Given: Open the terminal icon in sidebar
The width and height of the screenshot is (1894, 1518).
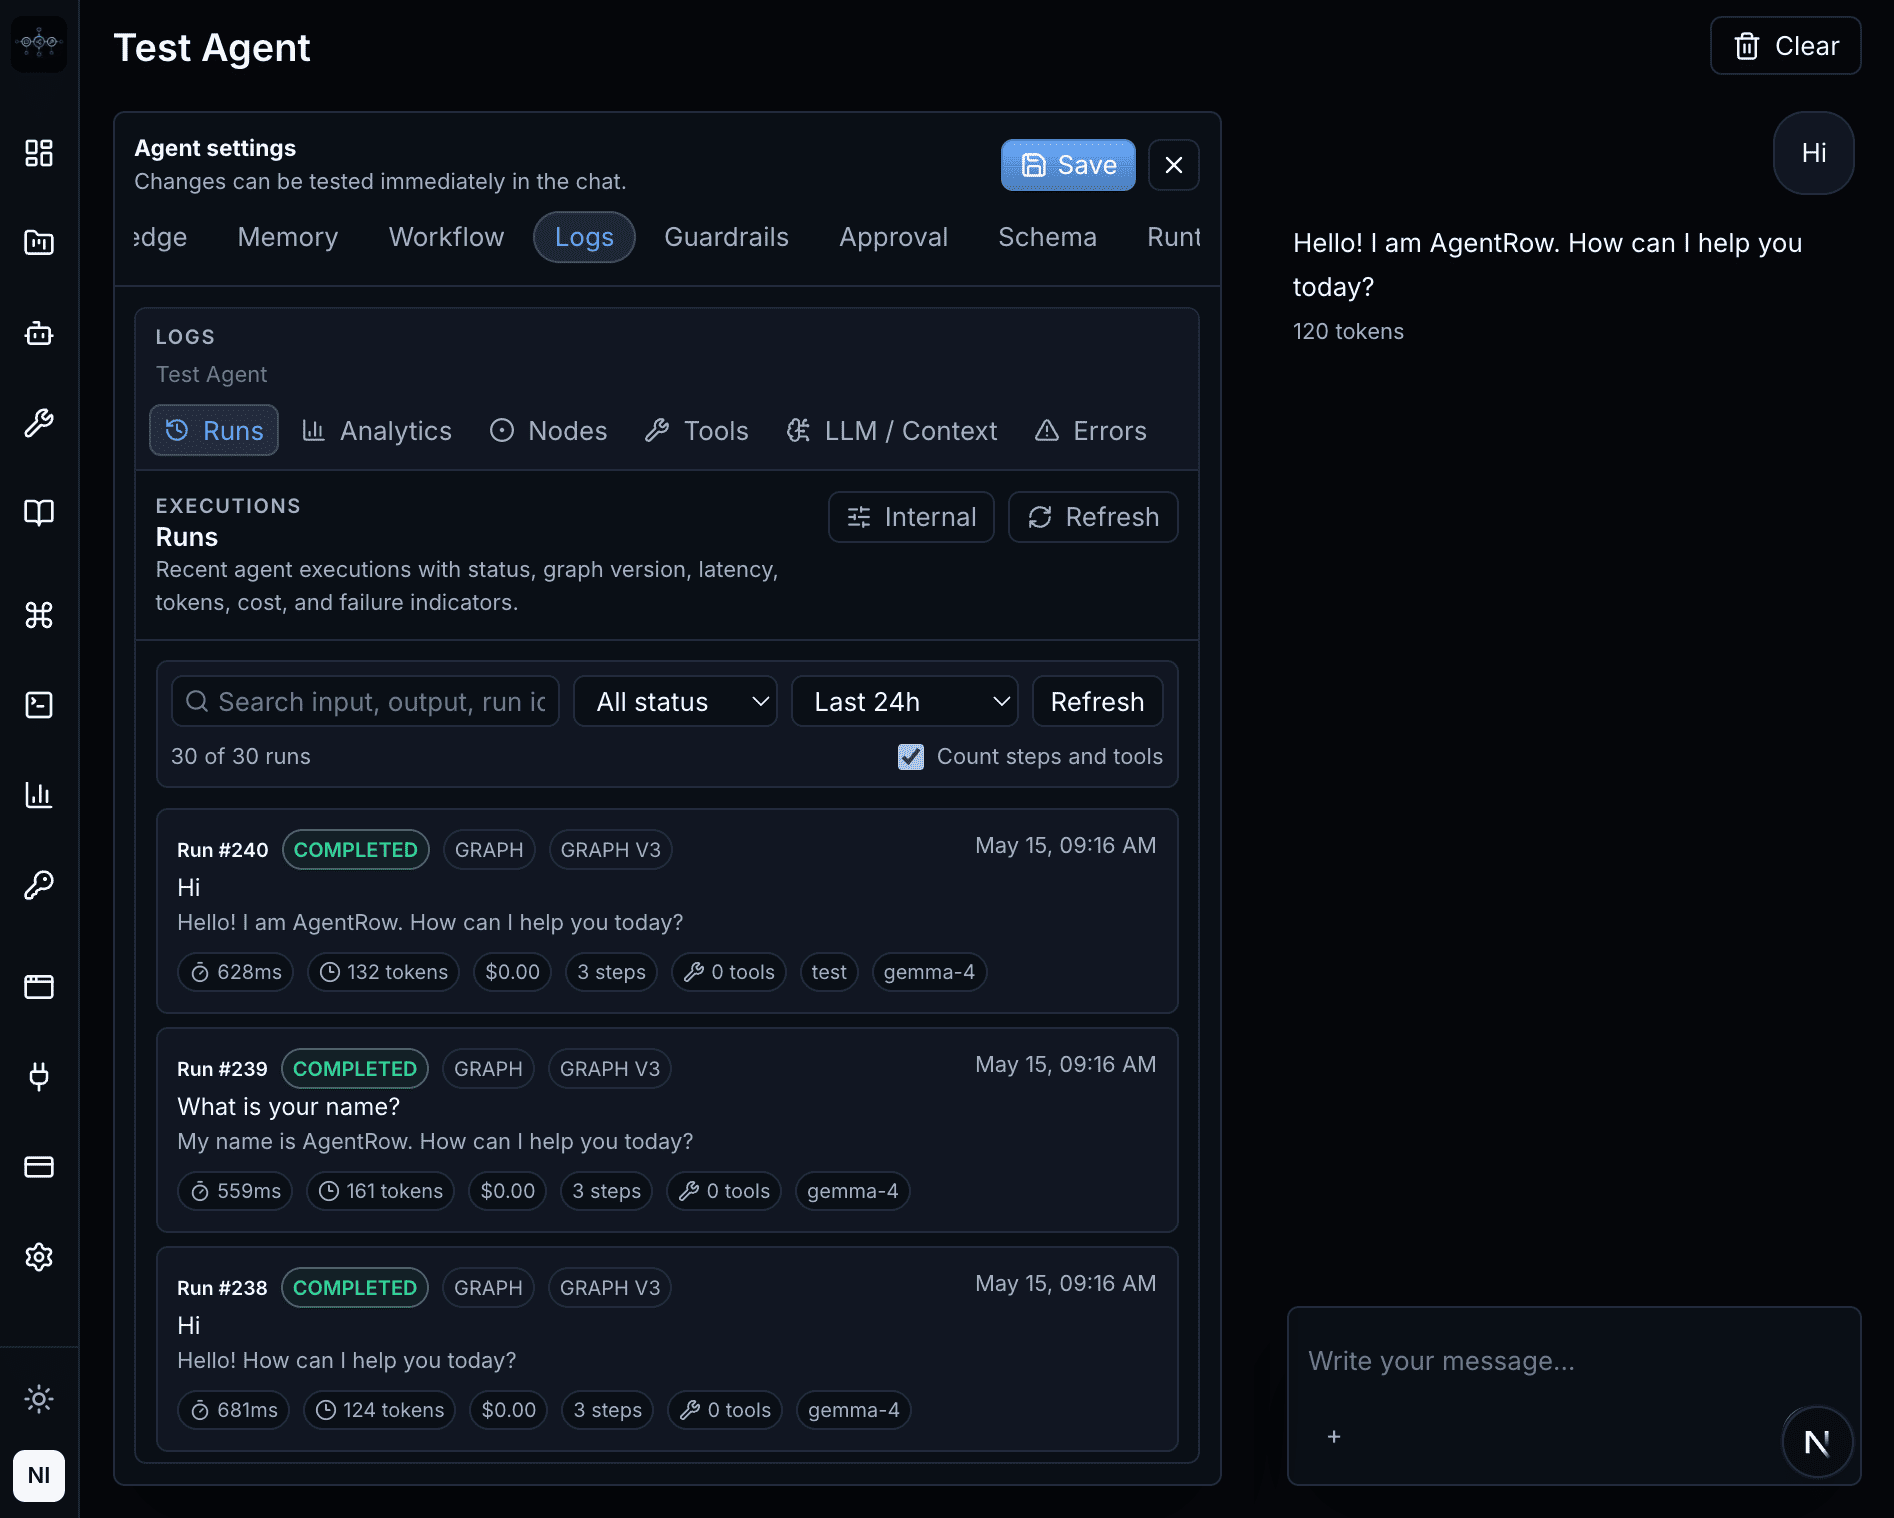Looking at the screenshot, I should 39,705.
